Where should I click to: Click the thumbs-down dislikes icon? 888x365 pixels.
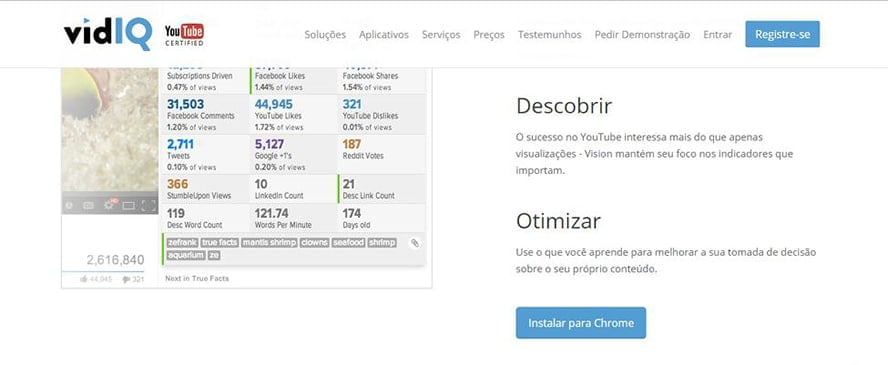[x=126, y=280]
